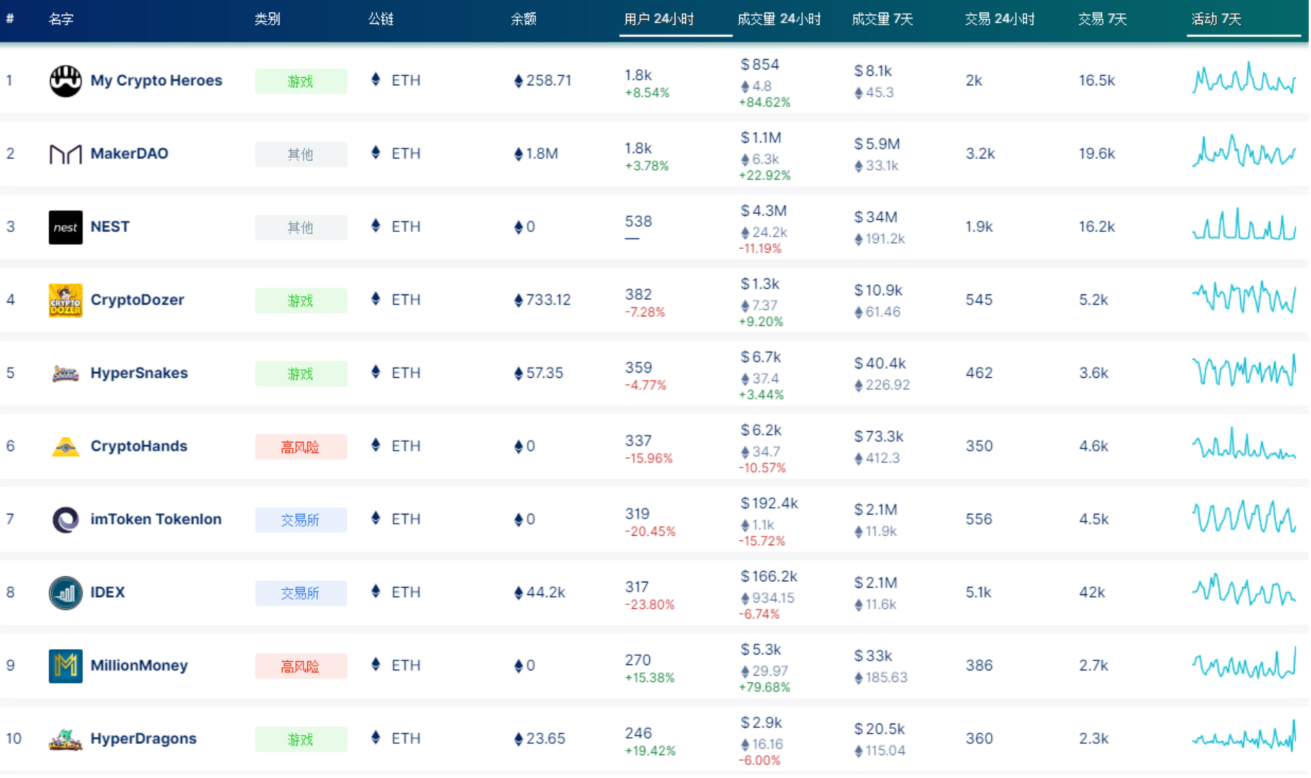Sort by 名字 column header
Screen dimensions: 1311x778
[61, 19]
